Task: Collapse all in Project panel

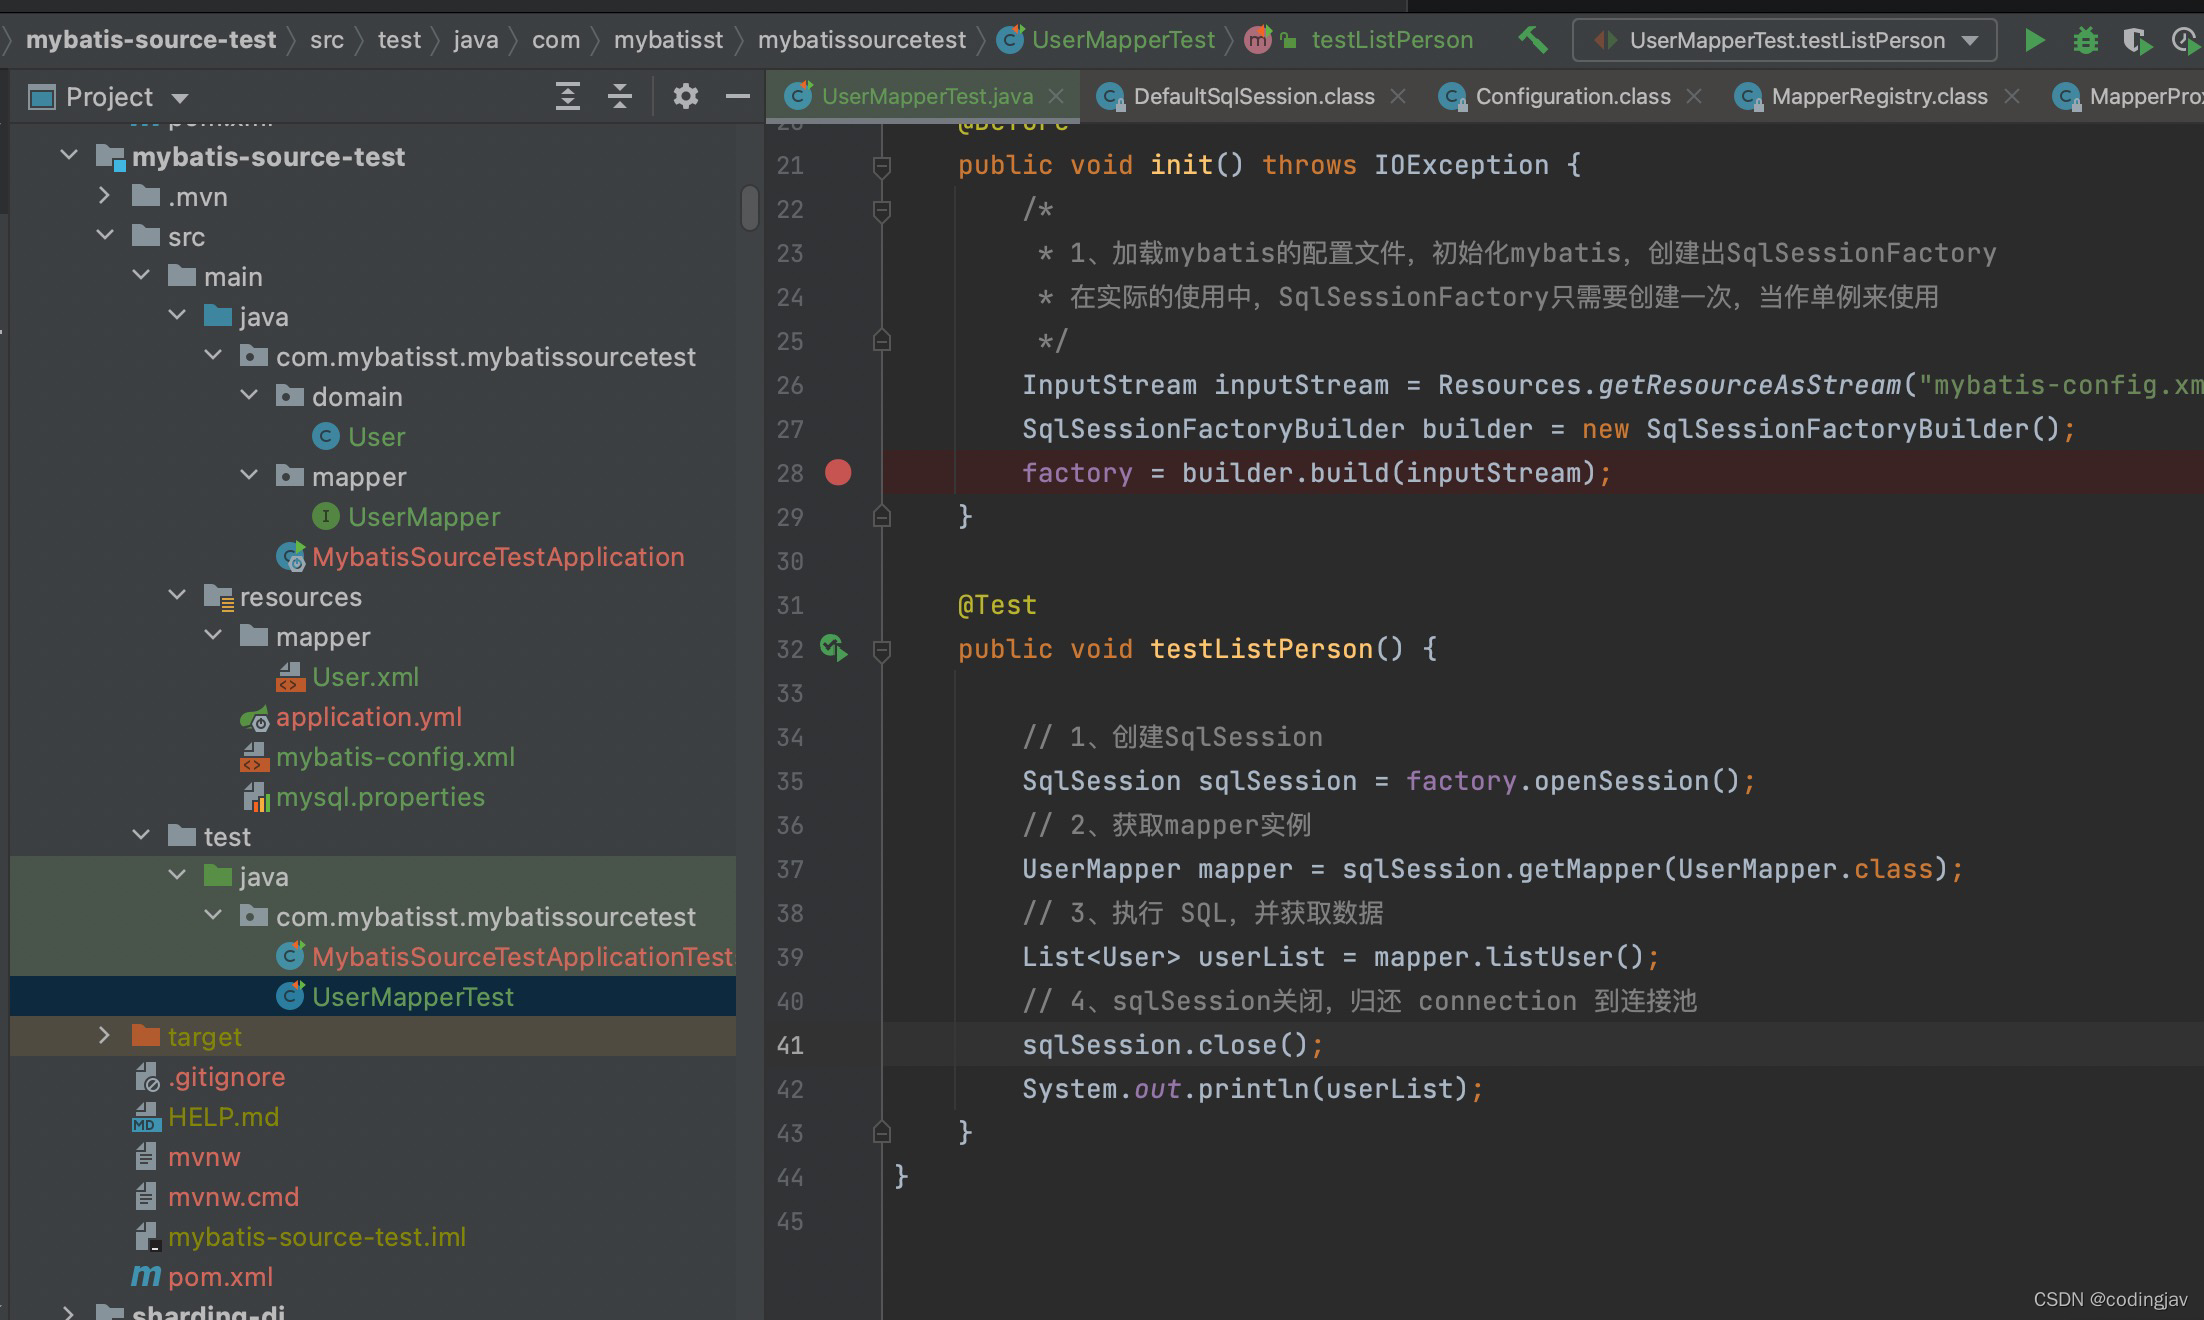Action: [x=620, y=96]
